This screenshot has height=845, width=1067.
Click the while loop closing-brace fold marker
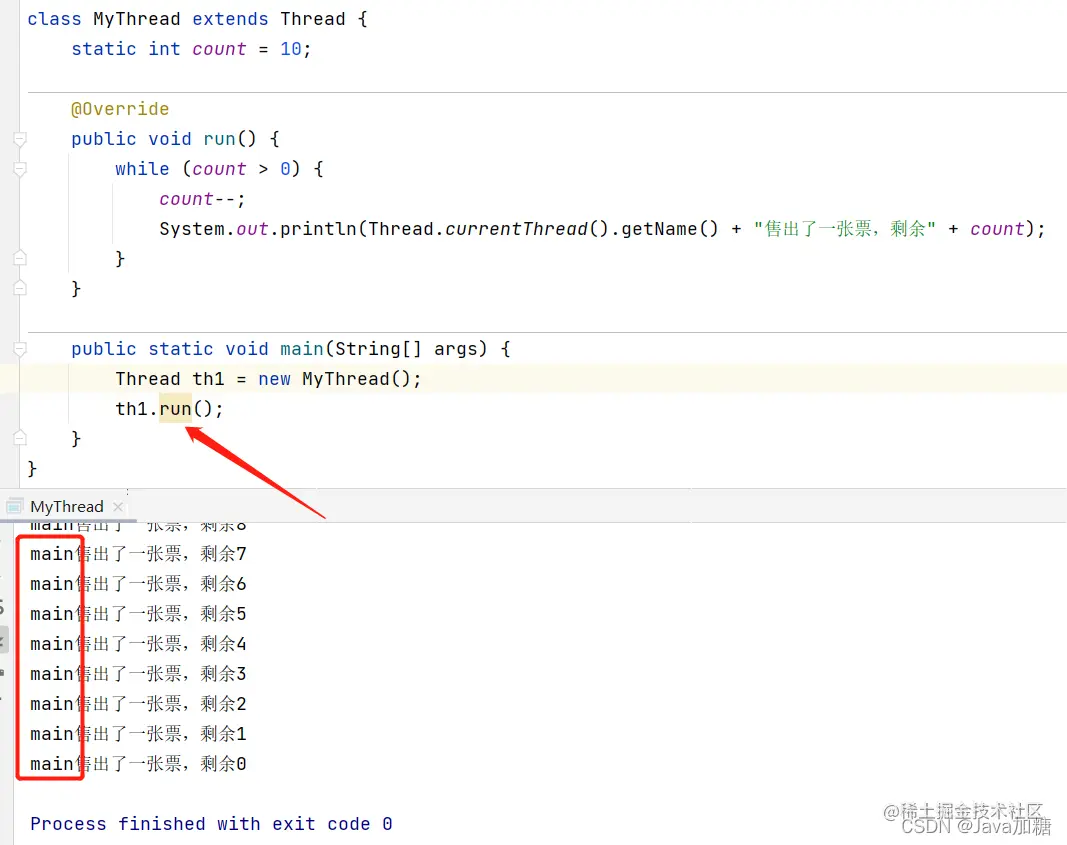pyautogui.click(x=20, y=259)
